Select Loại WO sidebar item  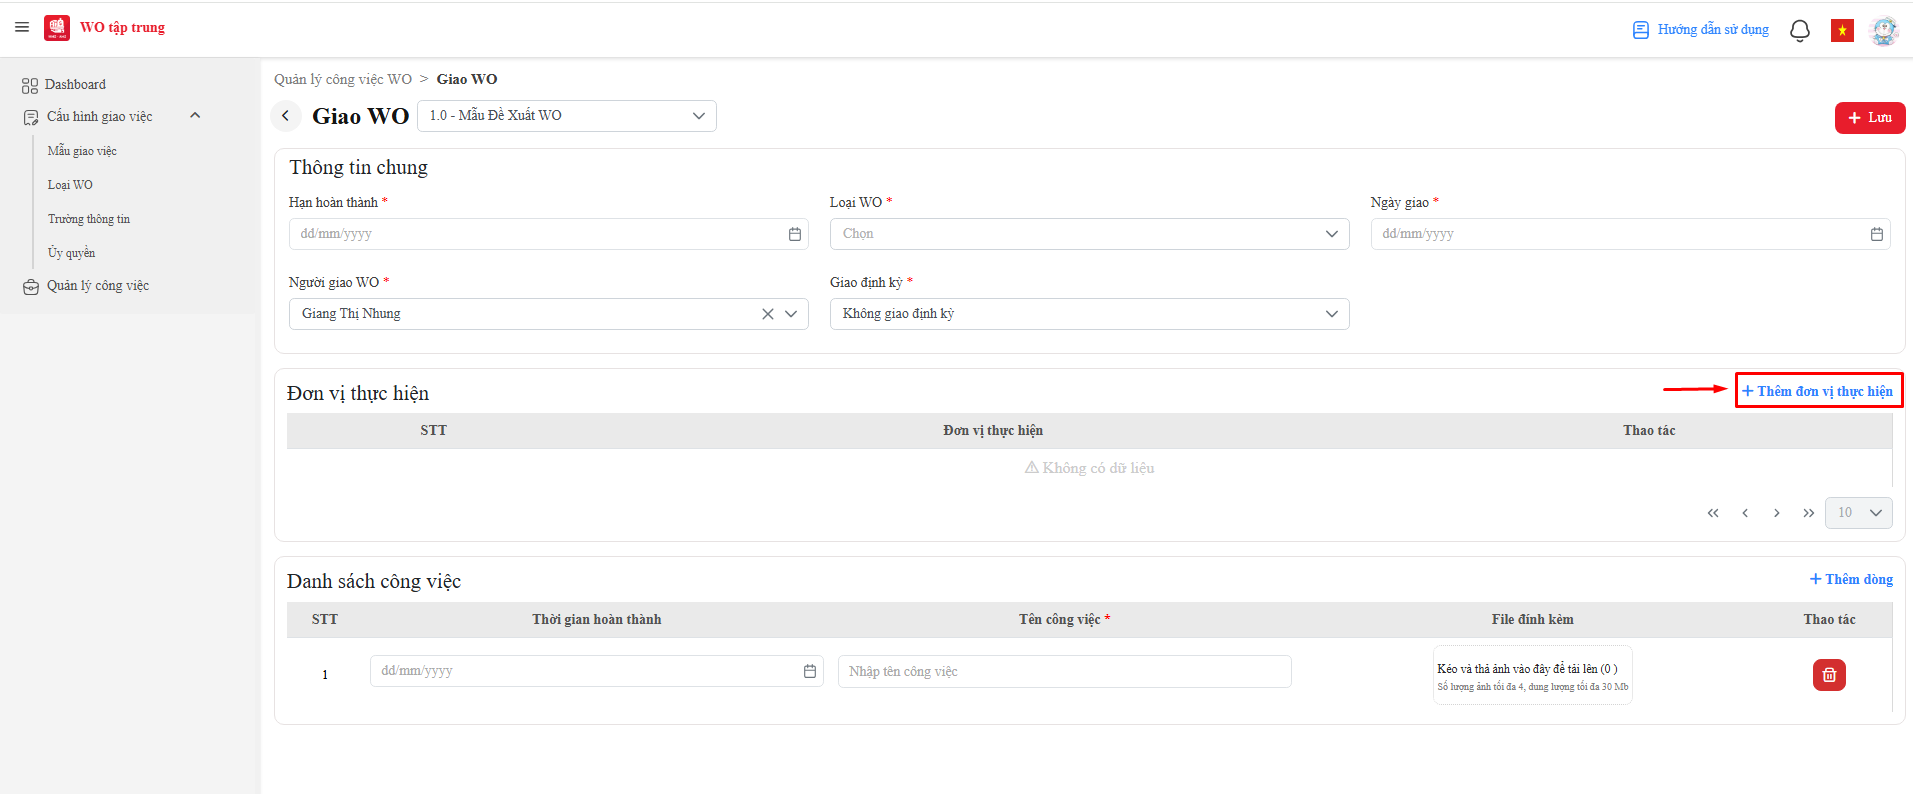coord(70,185)
